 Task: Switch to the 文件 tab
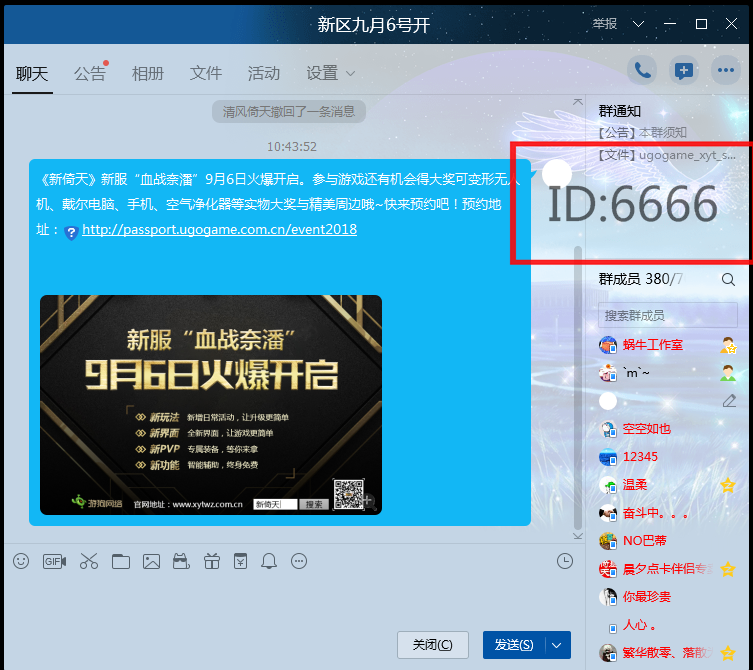point(206,73)
